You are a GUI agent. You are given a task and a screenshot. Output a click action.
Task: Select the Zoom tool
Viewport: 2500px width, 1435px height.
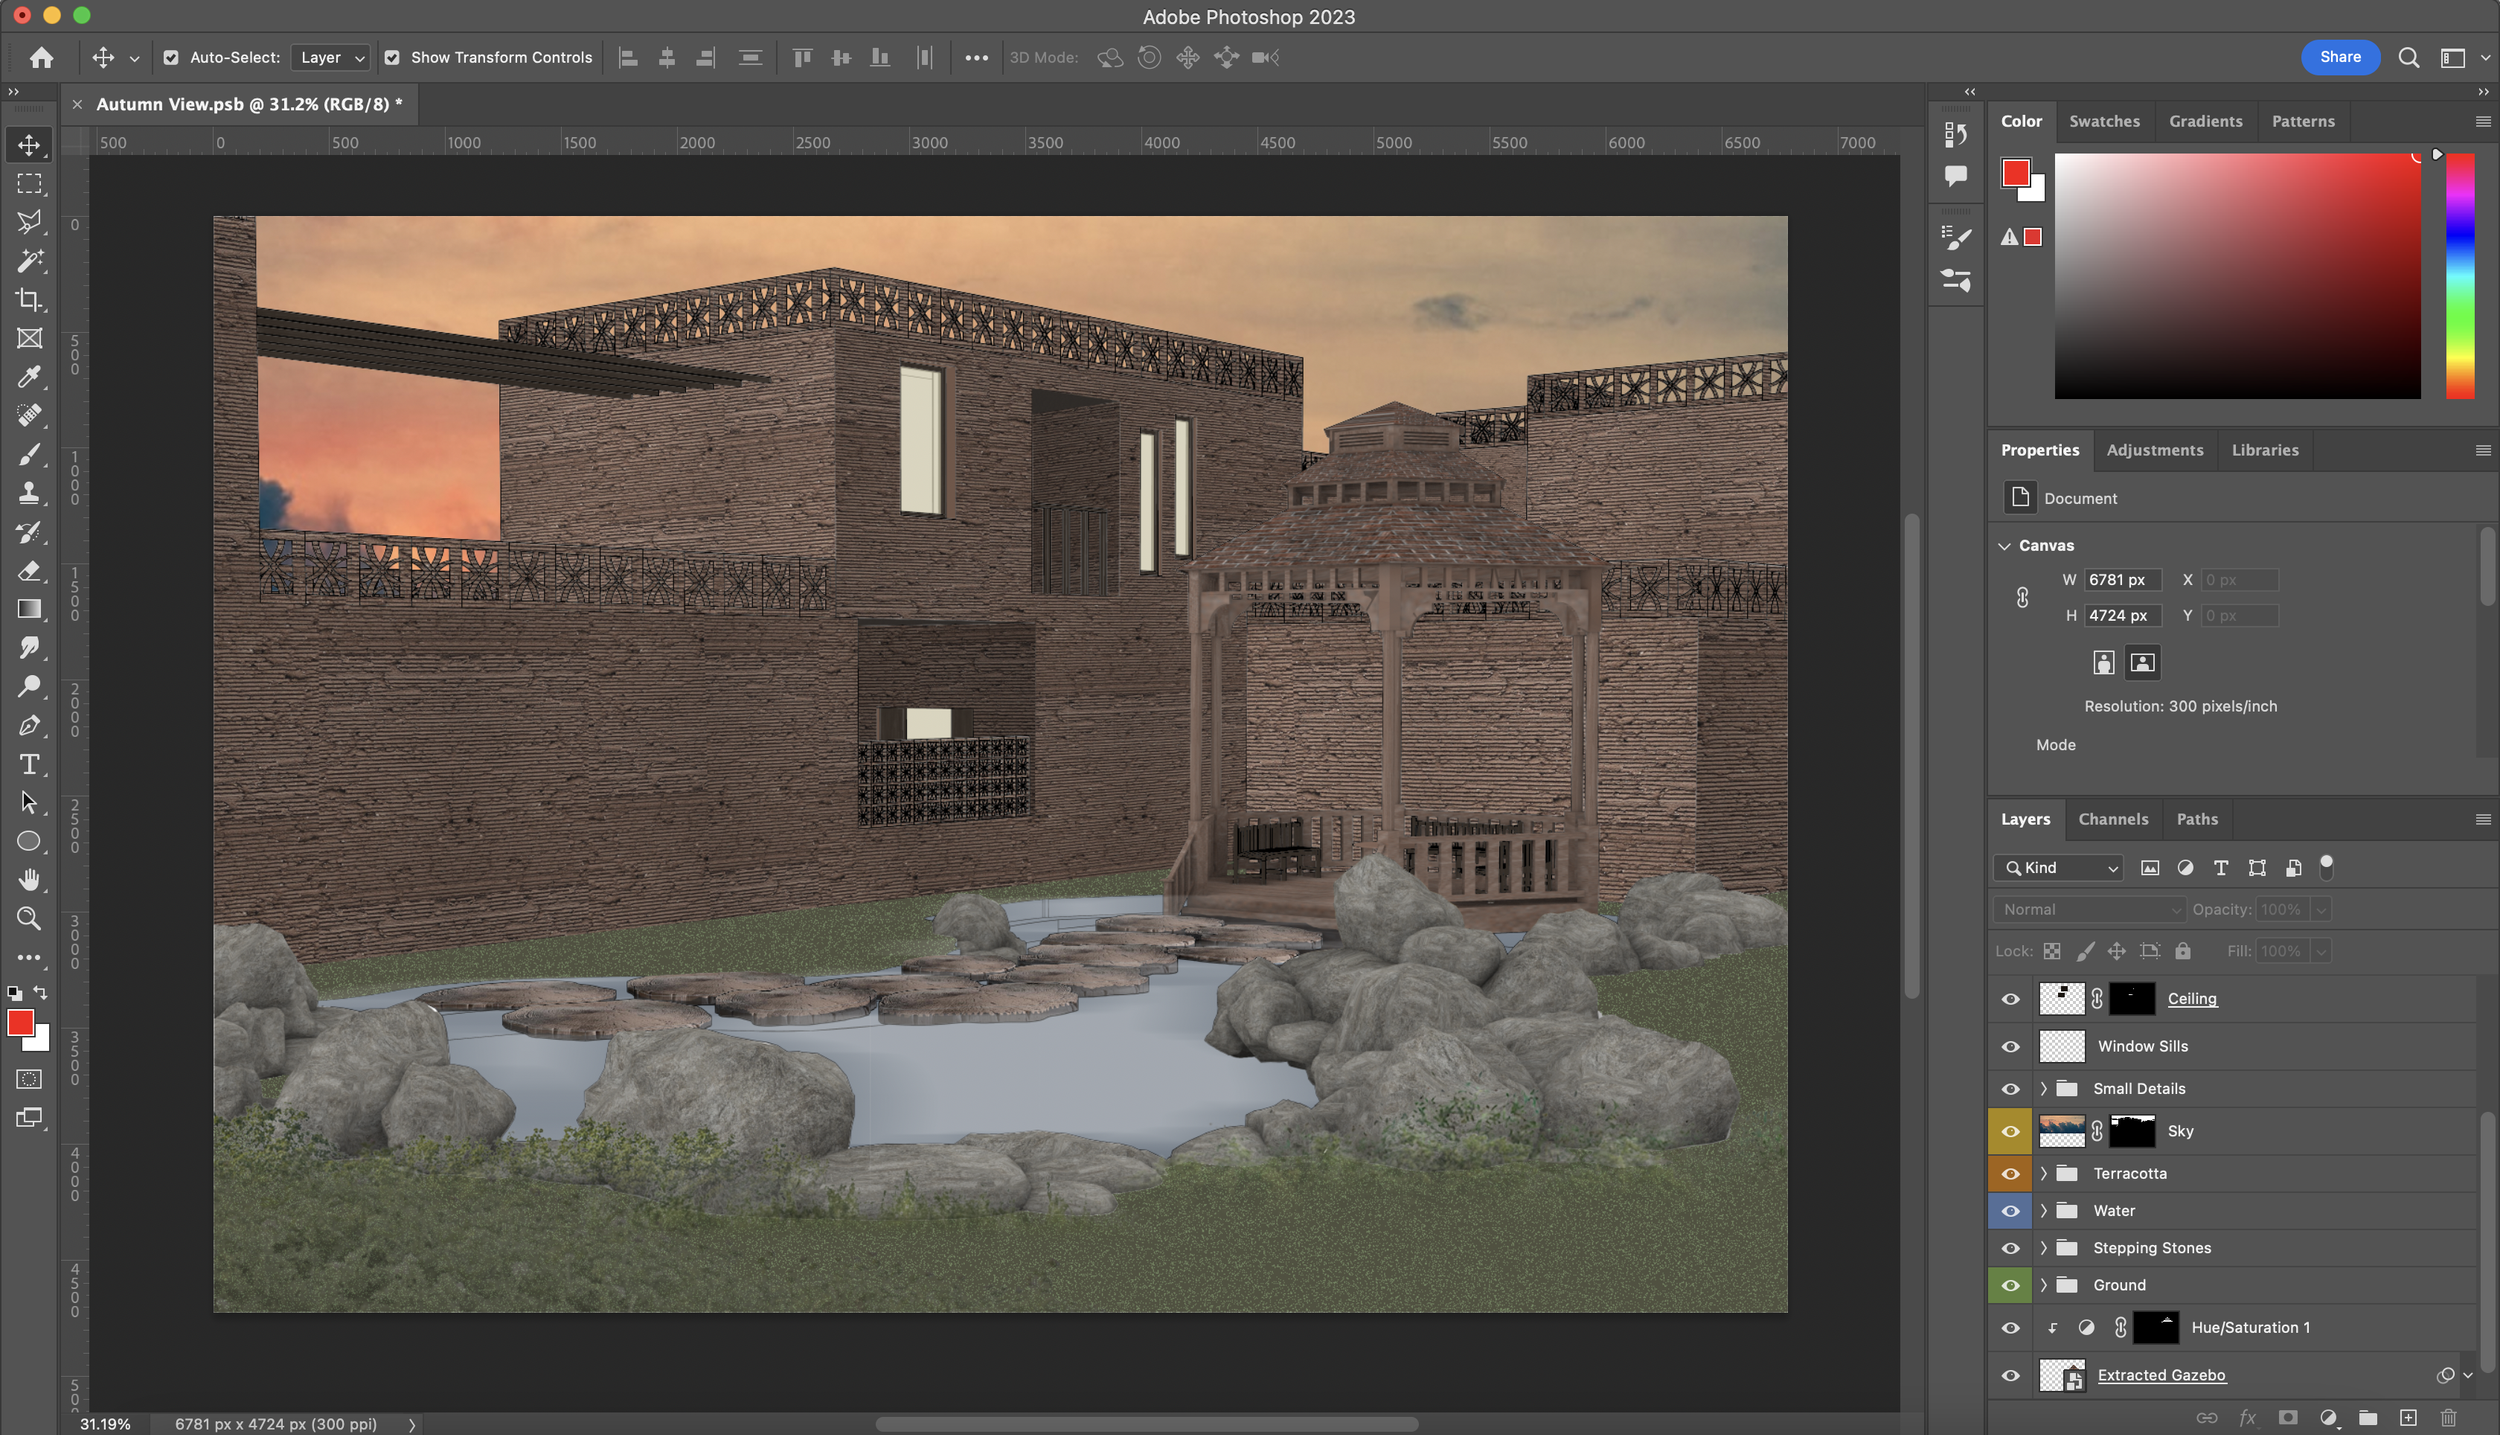tap(29, 919)
